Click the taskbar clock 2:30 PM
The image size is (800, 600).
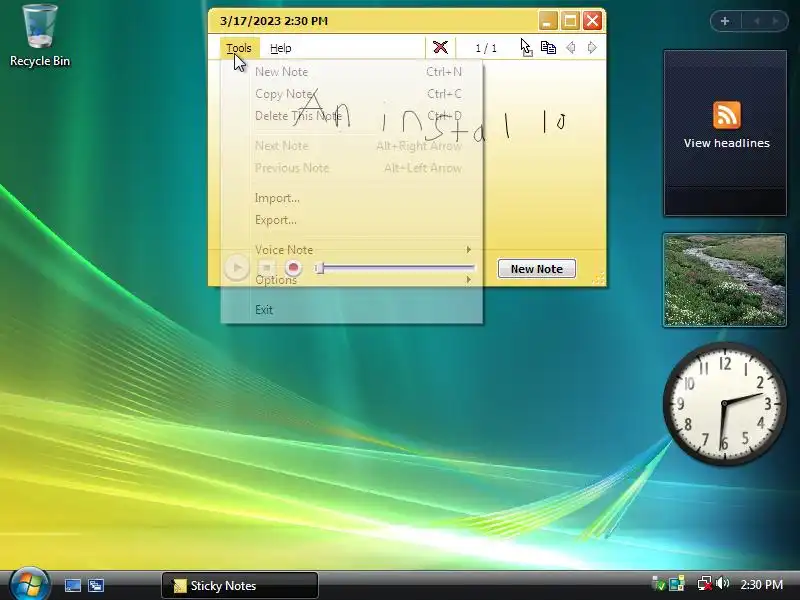point(761,584)
